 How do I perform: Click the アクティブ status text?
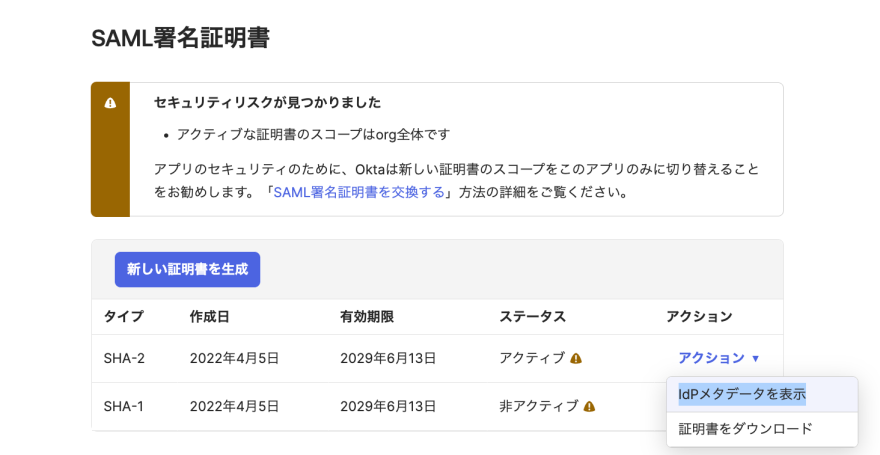pyautogui.click(x=532, y=358)
